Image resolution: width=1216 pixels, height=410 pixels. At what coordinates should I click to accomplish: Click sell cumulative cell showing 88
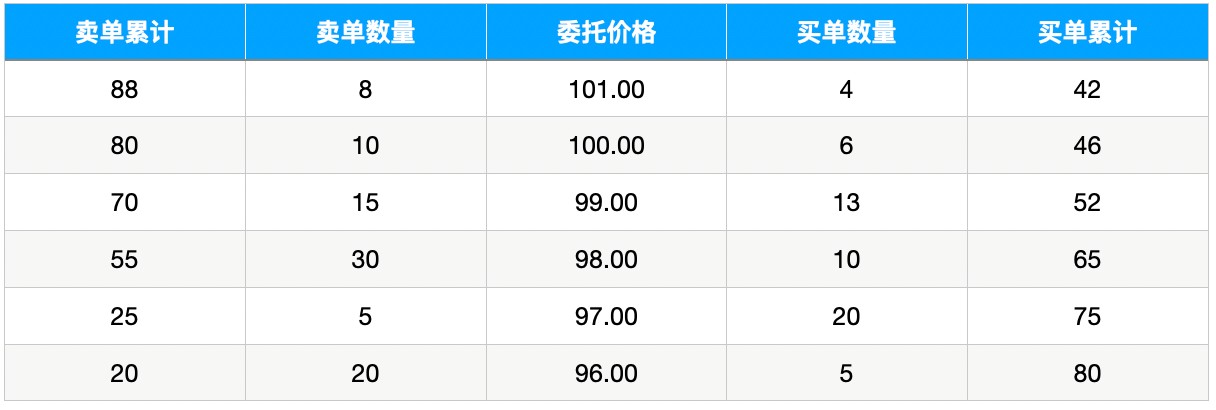click(125, 89)
